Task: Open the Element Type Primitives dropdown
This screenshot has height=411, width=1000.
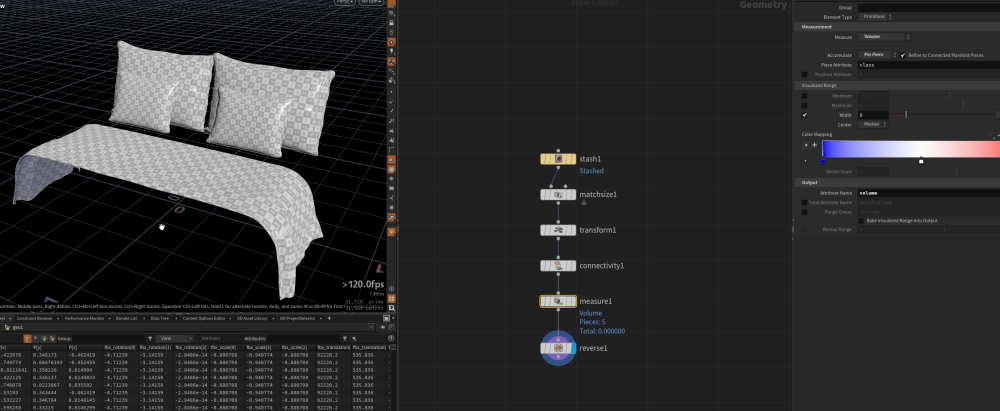Action: pos(875,17)
